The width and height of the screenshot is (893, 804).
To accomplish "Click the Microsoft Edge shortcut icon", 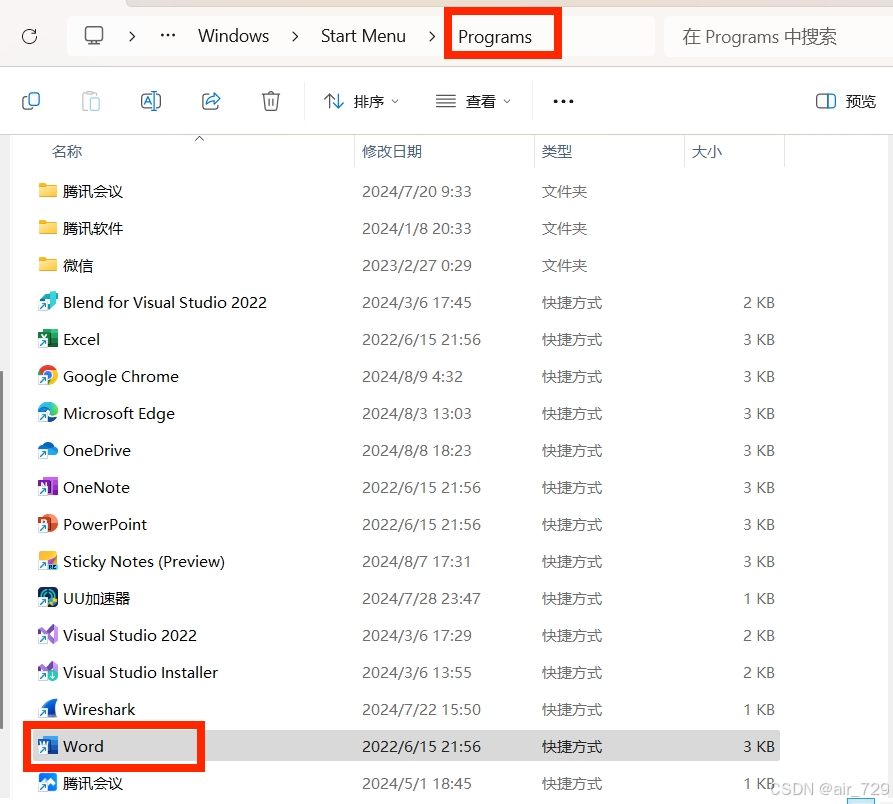I will (48, 413).
